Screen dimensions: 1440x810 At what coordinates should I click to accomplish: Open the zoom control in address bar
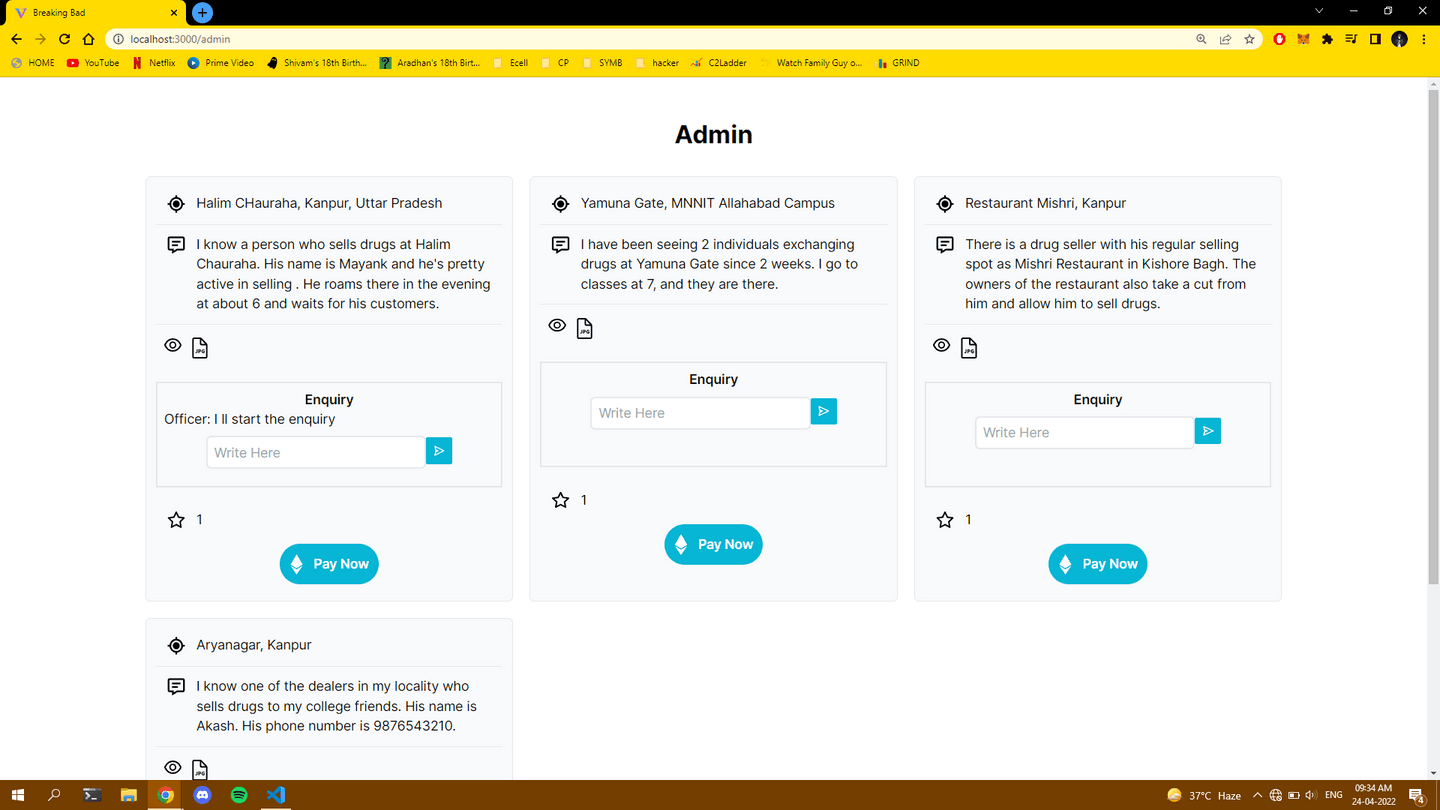click(x=1201, y=39)
